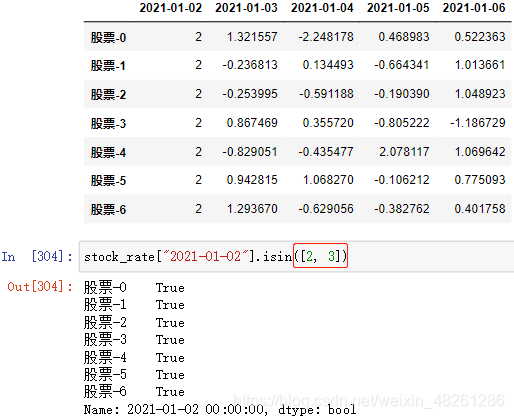Click the code input cell In [304]
Image resolution: width=514 pixels, height=419 pixels.
296,256
